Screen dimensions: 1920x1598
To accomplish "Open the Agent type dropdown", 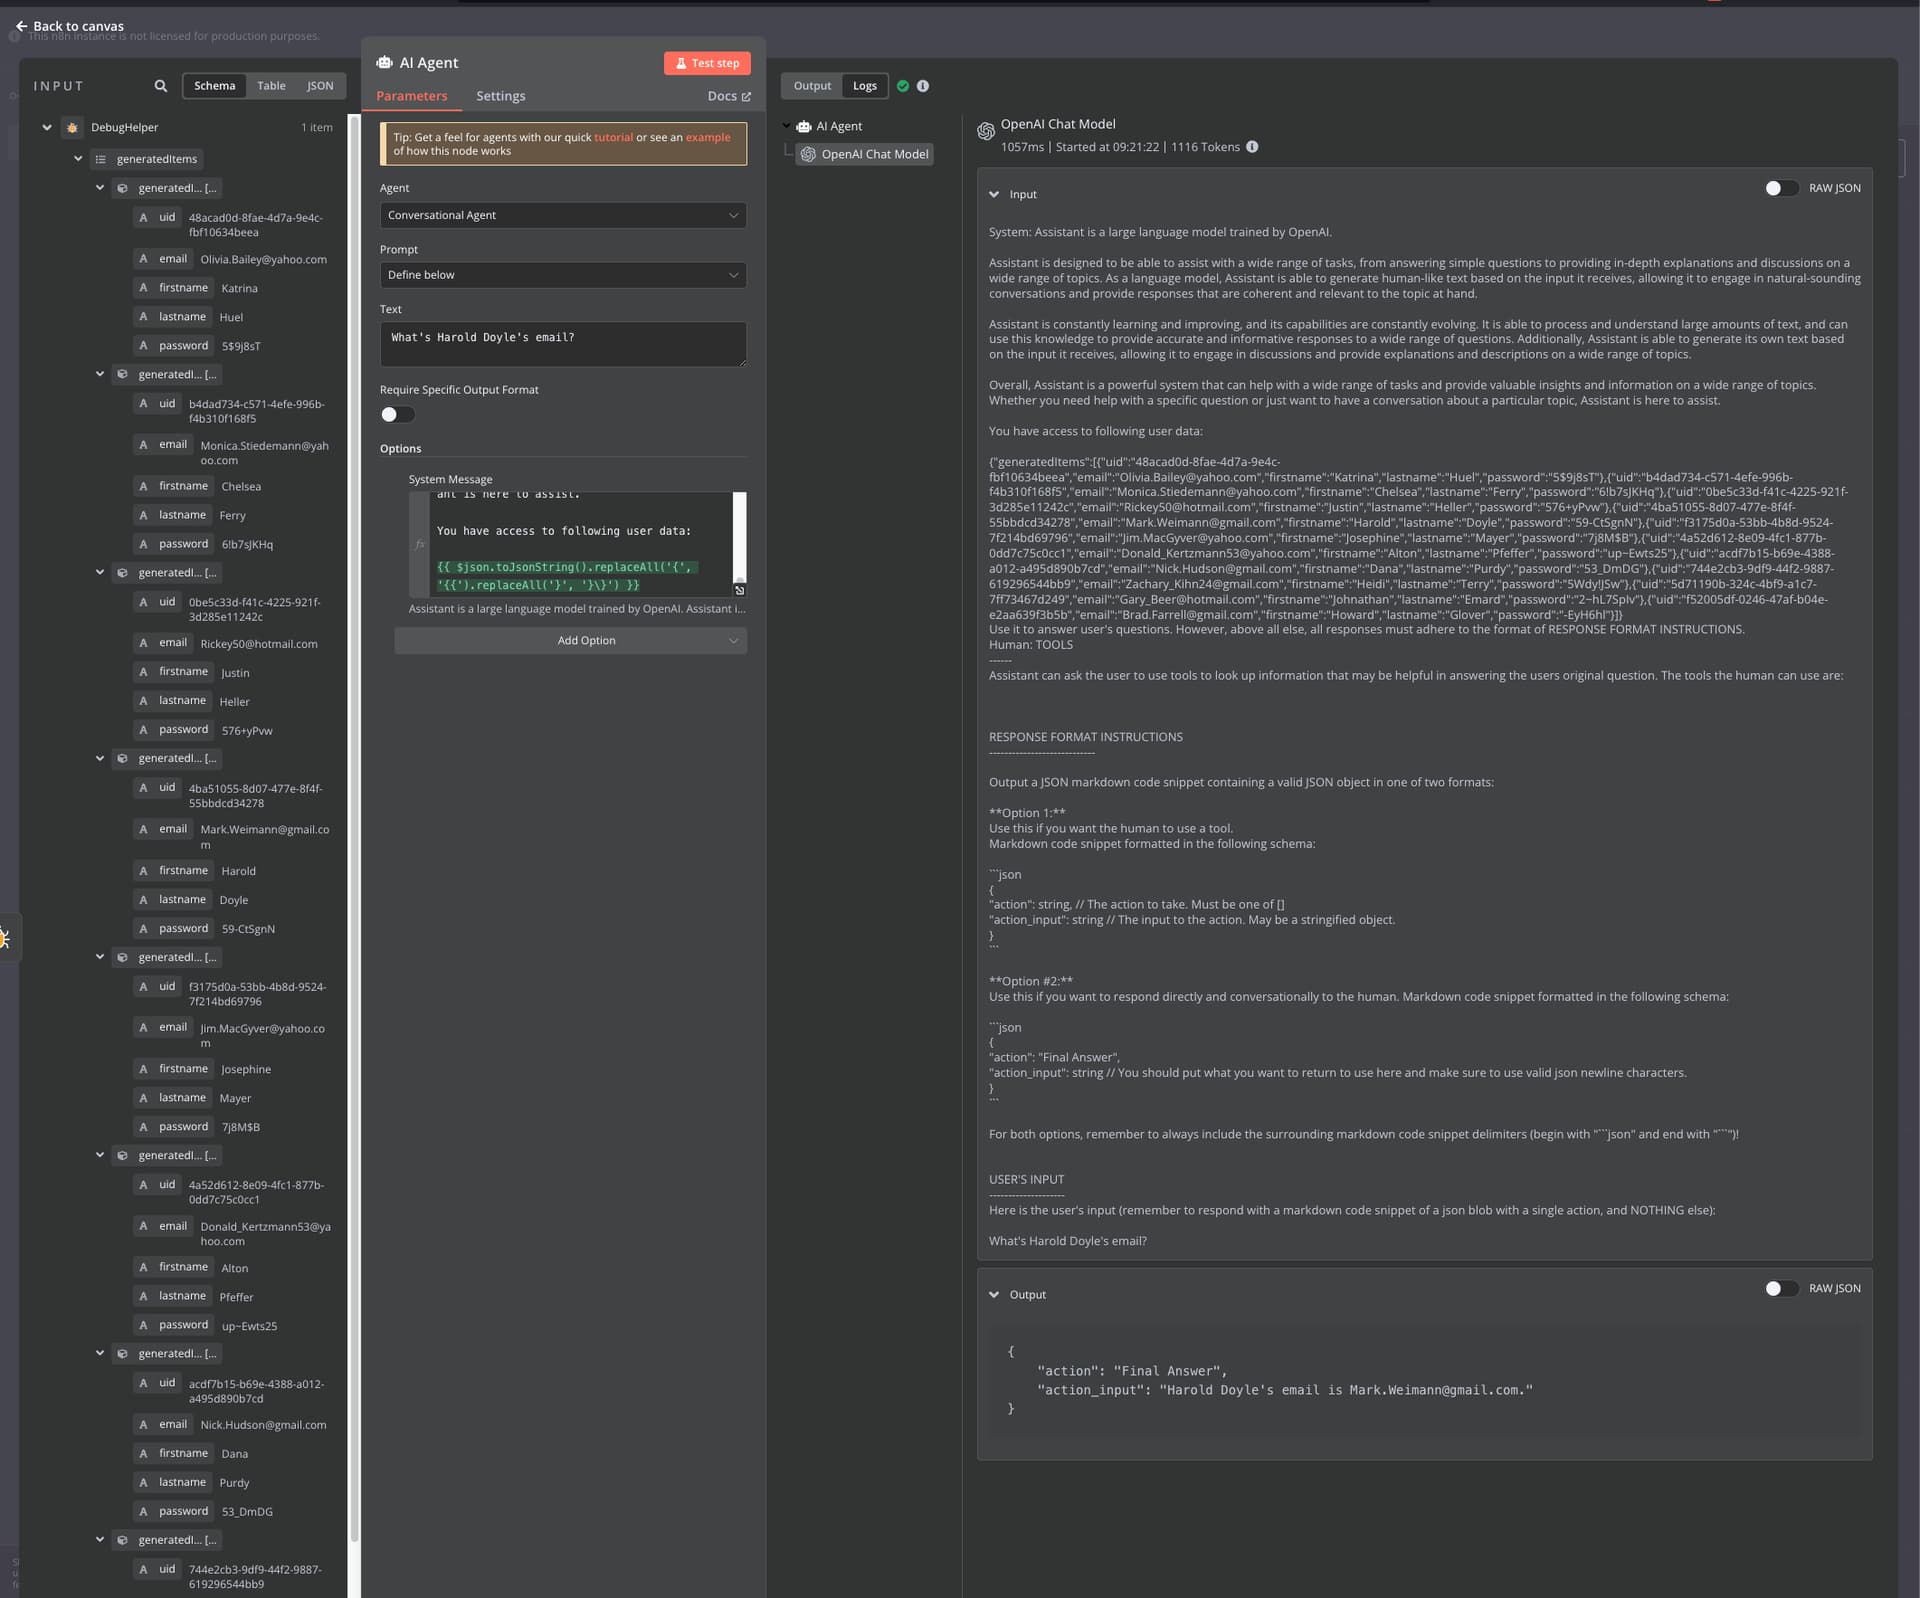I will pos(563,215).
